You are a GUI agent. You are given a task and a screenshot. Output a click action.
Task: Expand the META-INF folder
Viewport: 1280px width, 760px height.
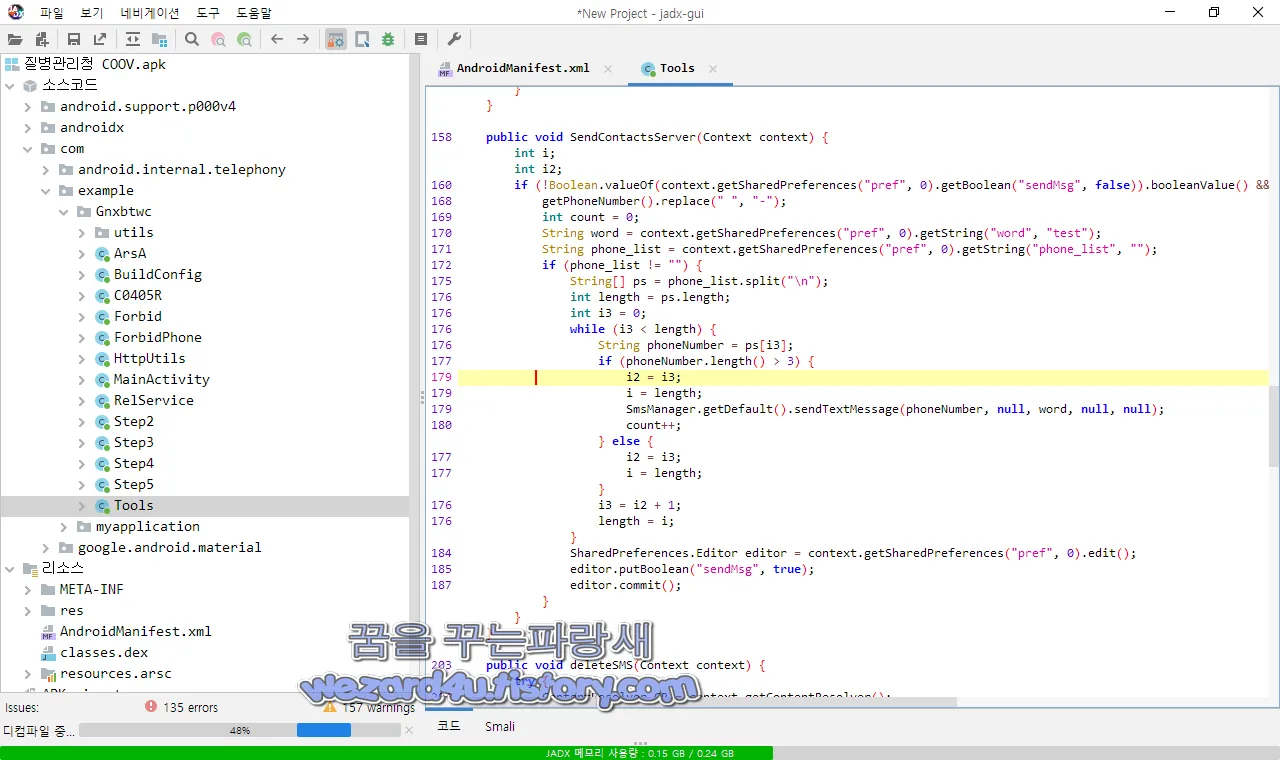click(28, 589)
